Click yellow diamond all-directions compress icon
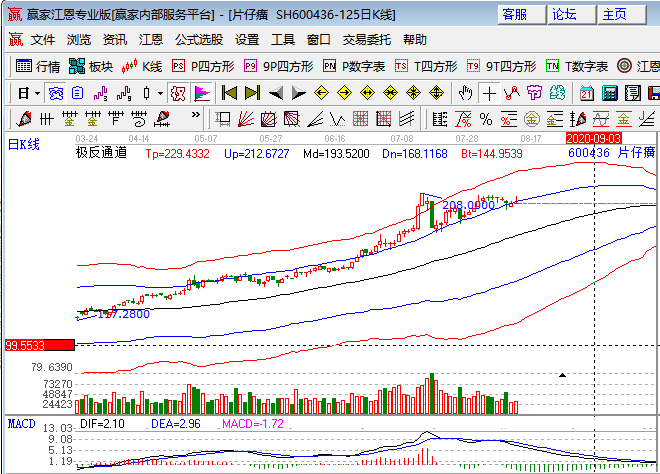 413,93
